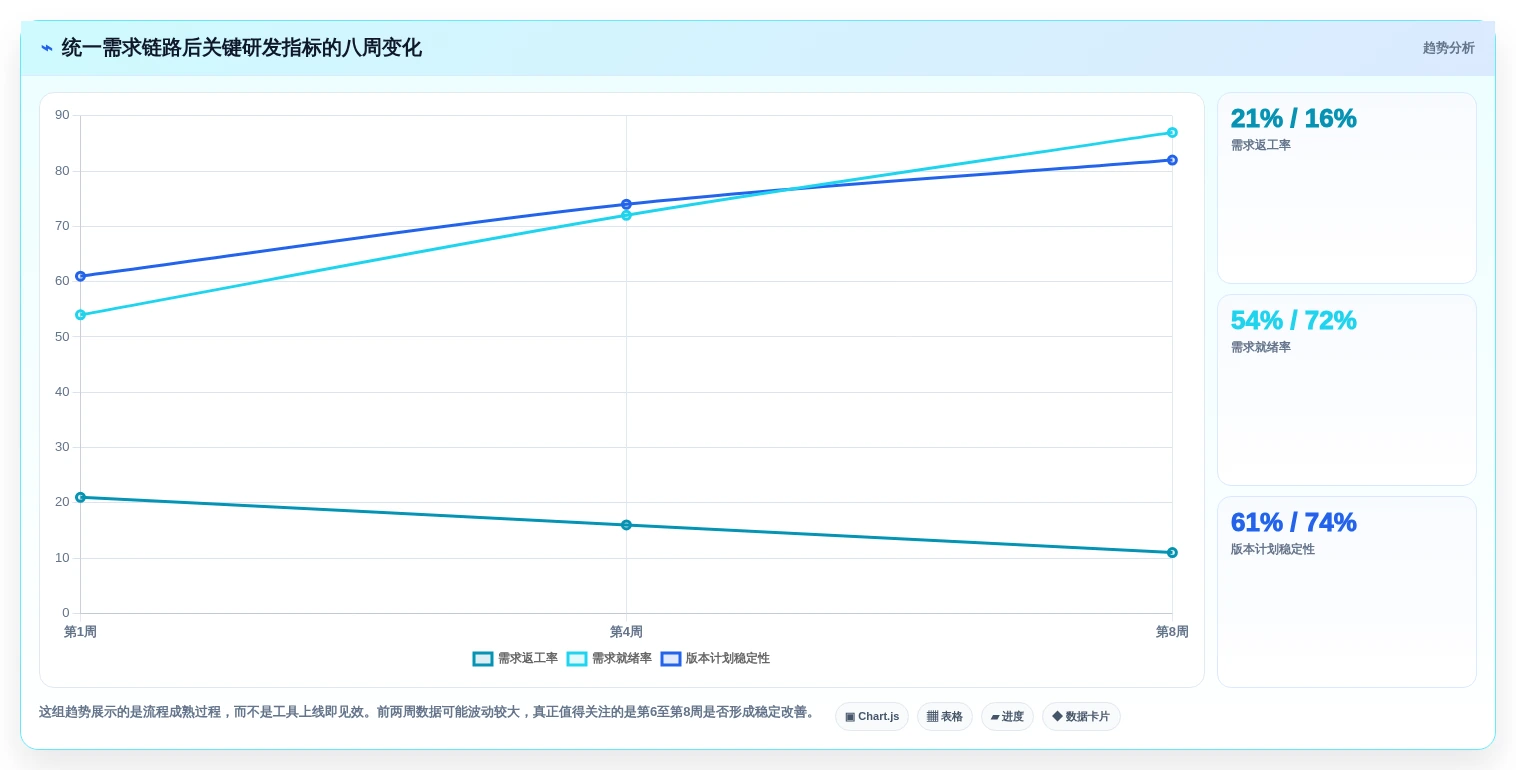This screenshot has height=770, width=1516.
Task: Select the Chart.js tag
Action: tap(872, 717)
